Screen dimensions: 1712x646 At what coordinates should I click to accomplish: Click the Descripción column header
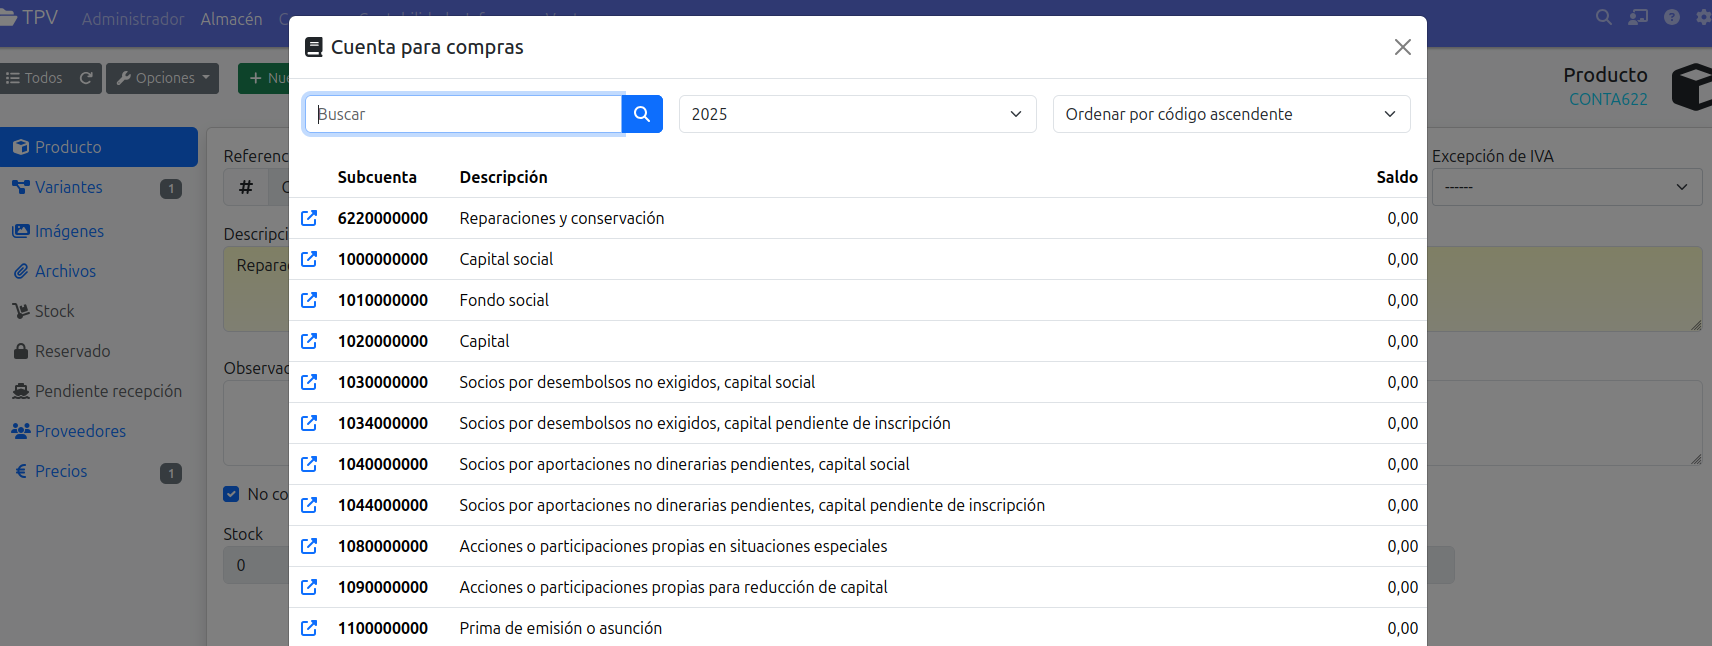[x=503, y=177]
